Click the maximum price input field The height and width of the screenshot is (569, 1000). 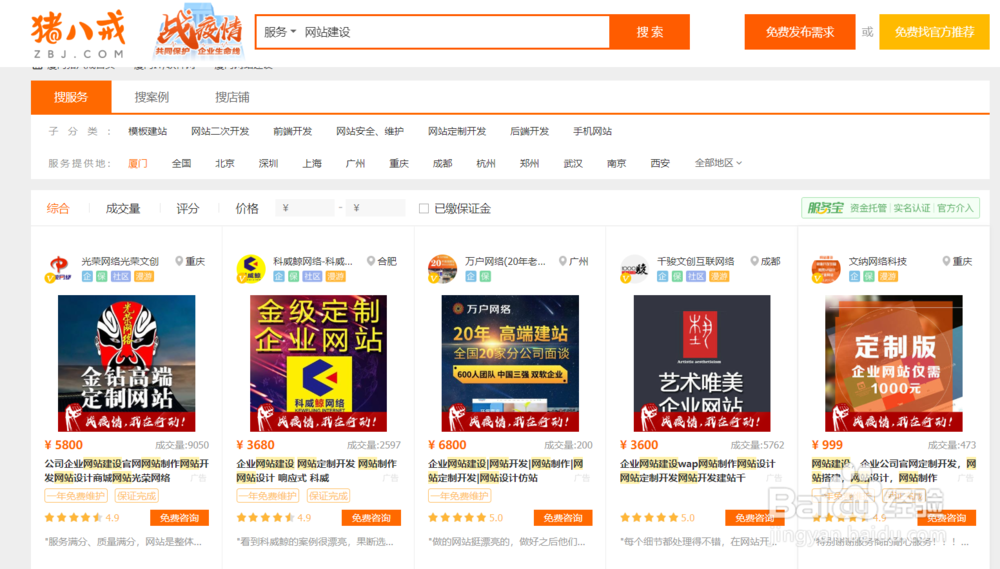click(376, 208)
